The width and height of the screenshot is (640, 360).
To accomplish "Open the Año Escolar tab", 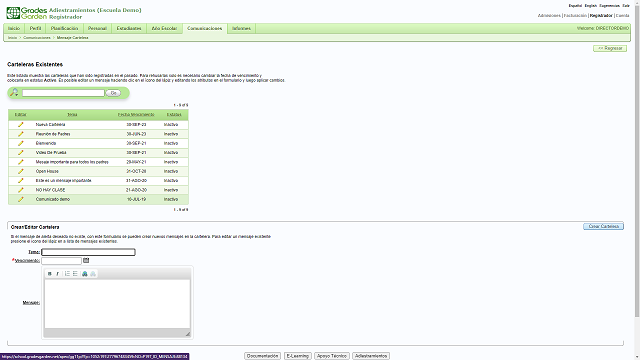I will (x=164, y=29).
